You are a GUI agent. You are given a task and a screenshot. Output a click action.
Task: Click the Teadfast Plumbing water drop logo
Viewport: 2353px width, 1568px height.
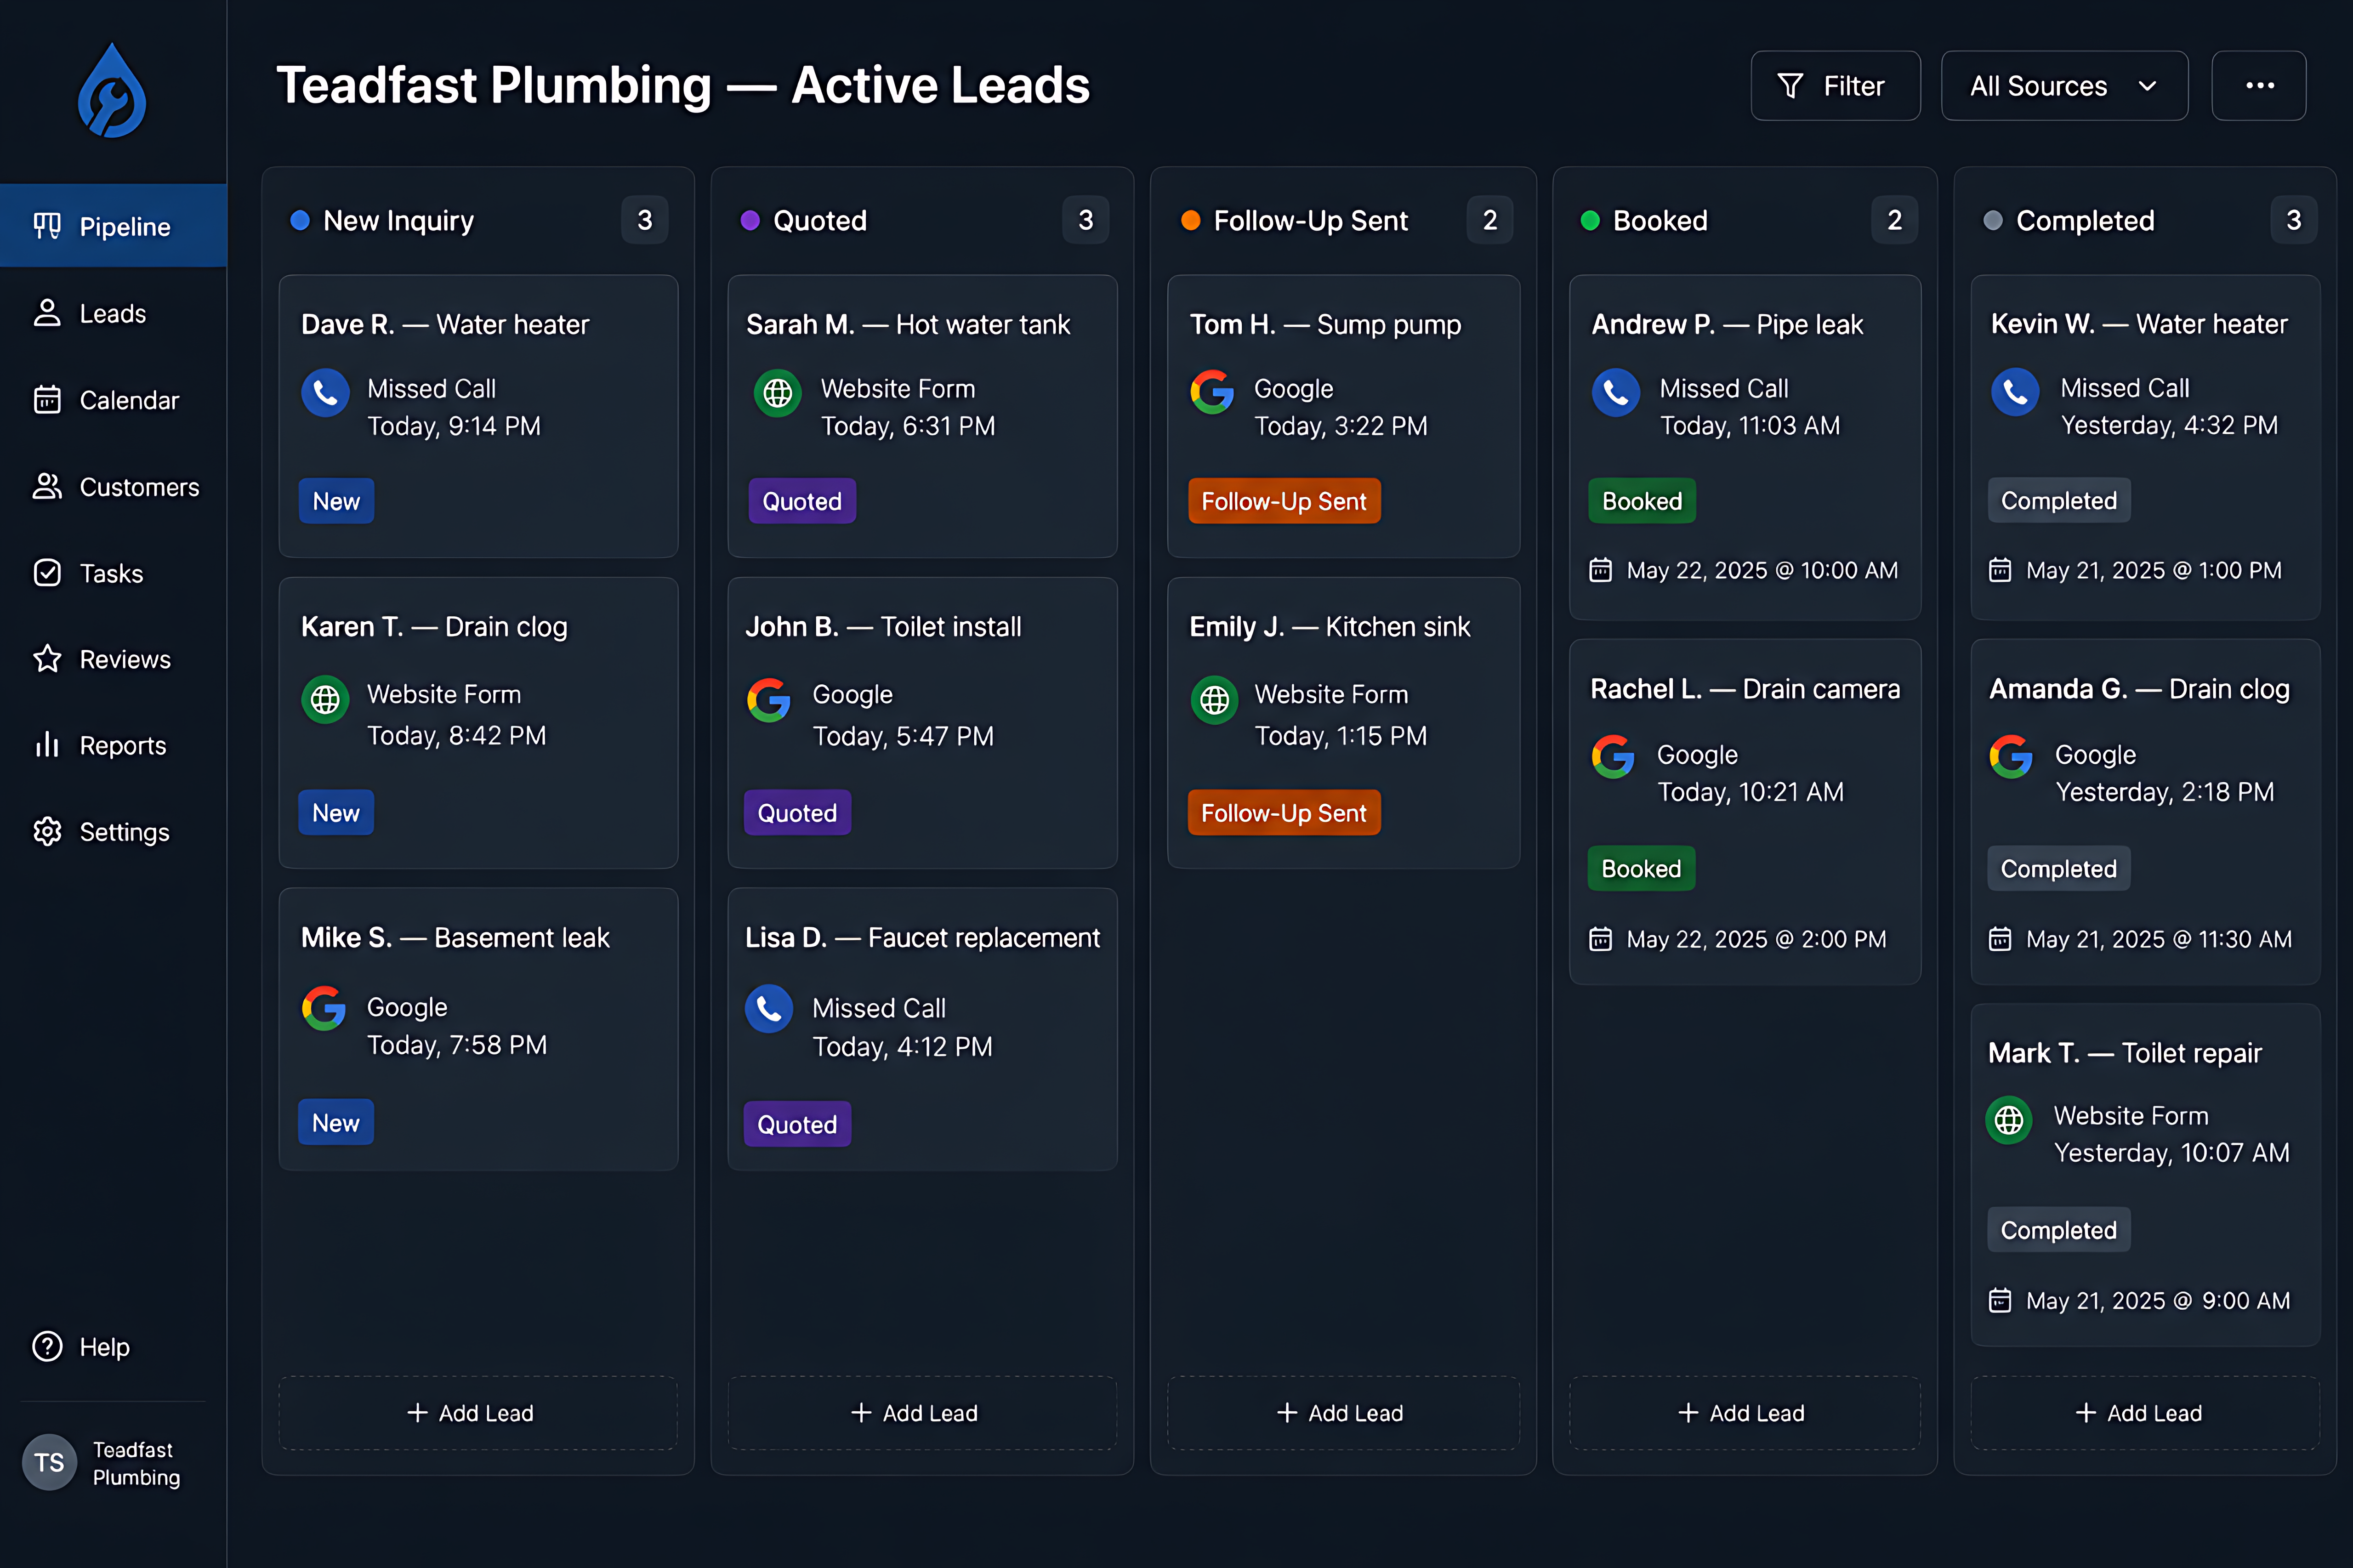112,91
